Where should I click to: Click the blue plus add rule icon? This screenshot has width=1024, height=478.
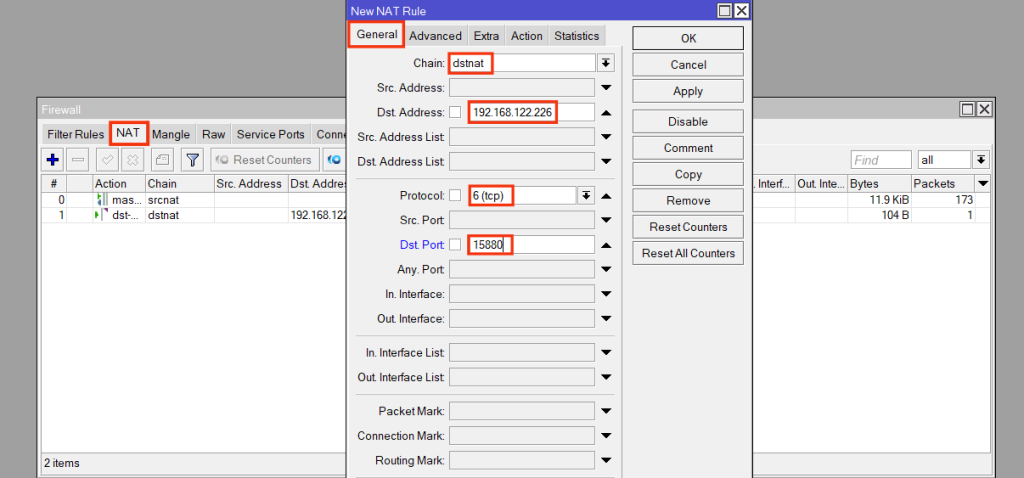pyautogui.click(x=53, y=160)
